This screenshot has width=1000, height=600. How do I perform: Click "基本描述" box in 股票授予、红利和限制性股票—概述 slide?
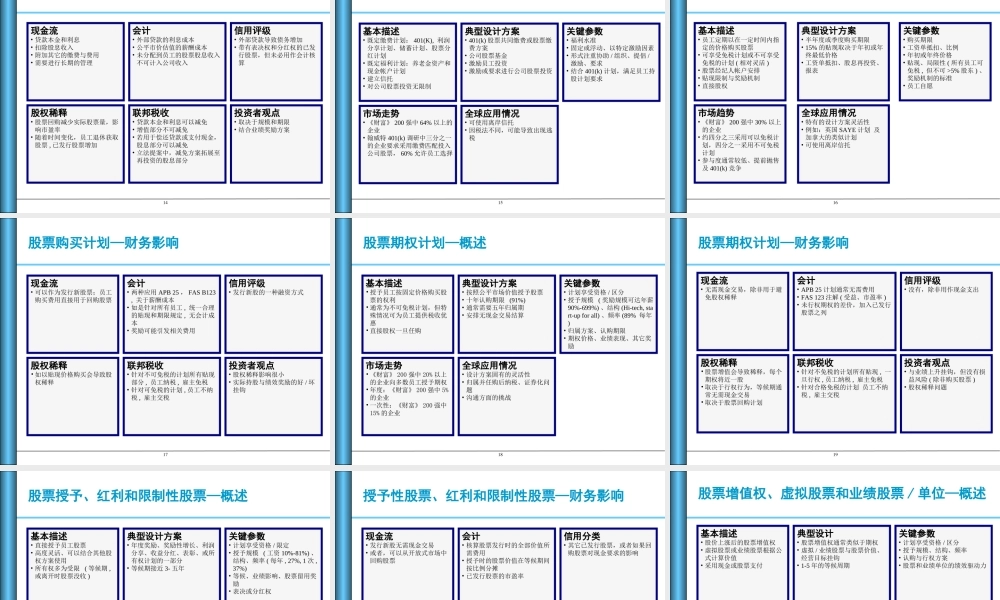[x=73, y=564]
